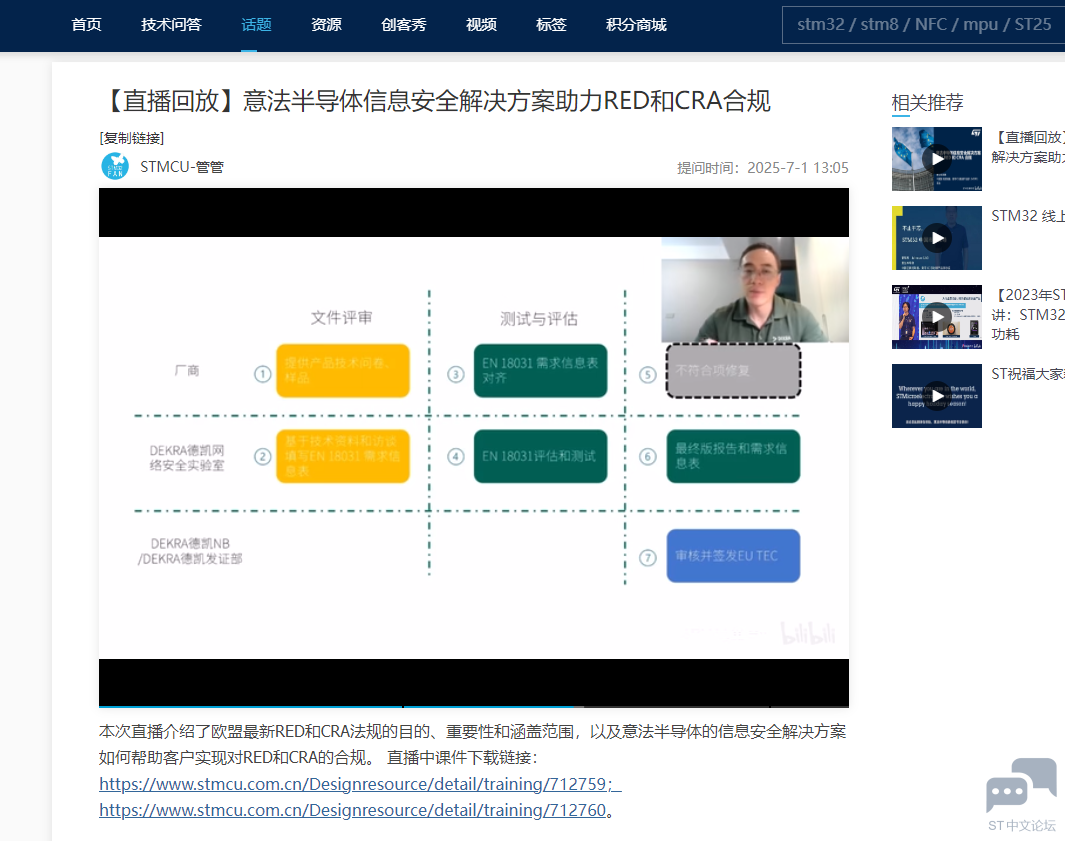Viewport: 1065px width, 841px height.
Task: Open the STM32 线上 recommended title link
Action: (1028, 216)
